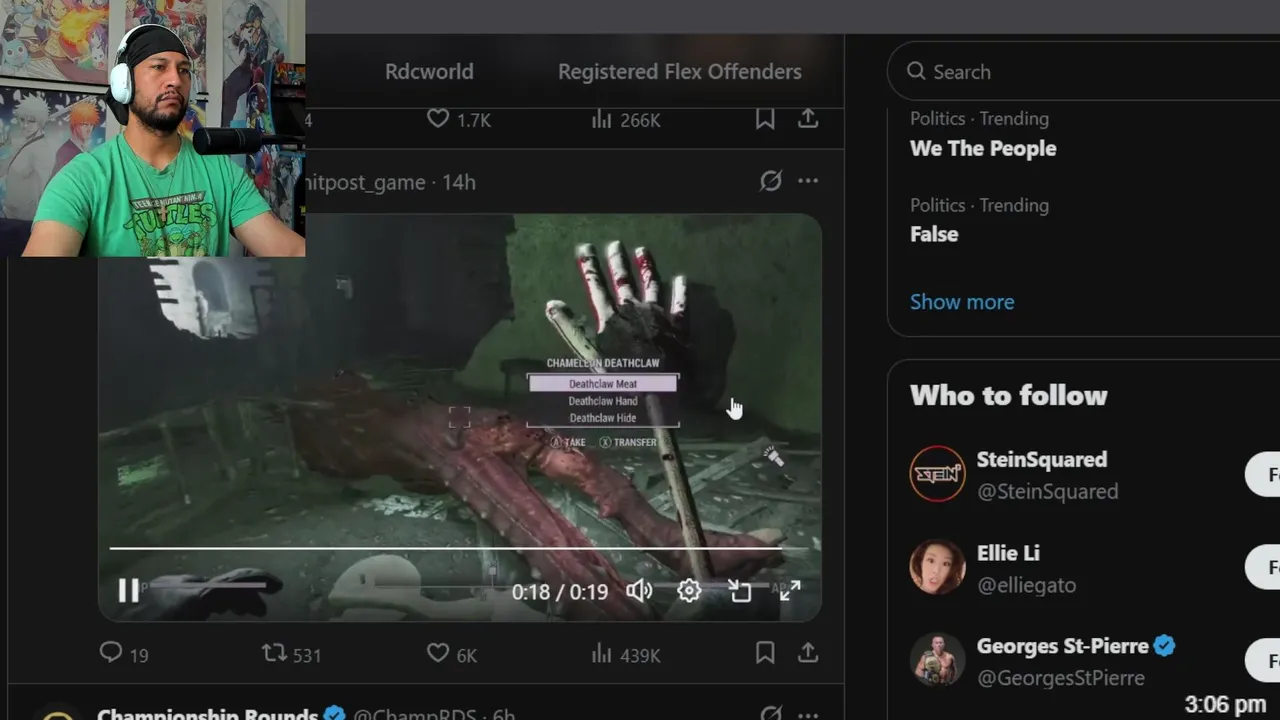The width and height of the screenshot is (1280, 720).
Task: Pause the video with the pause button
Action: click(129, 591)
